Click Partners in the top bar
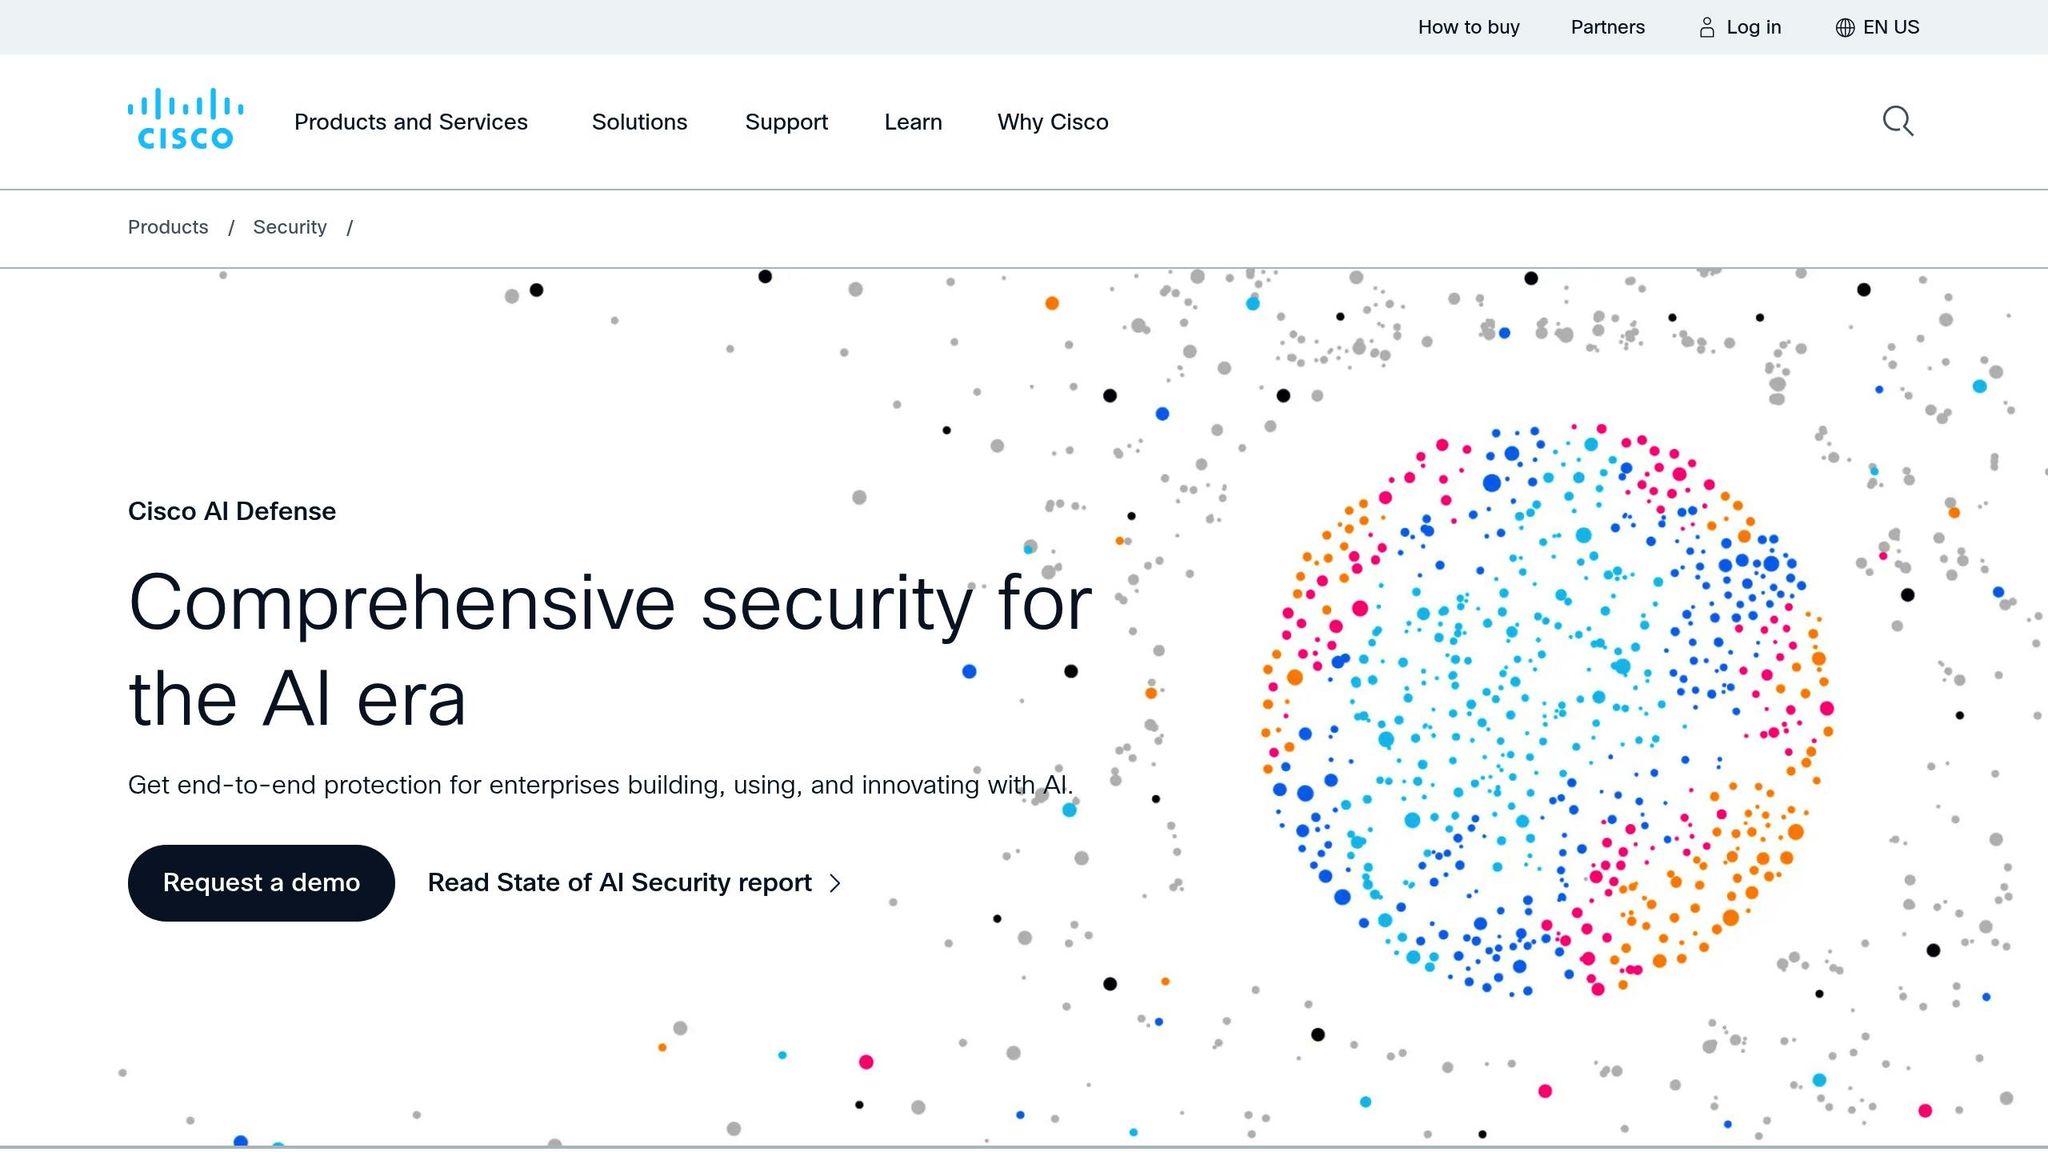Viewport: 2048px width, 1152px height. [1607, 27]
